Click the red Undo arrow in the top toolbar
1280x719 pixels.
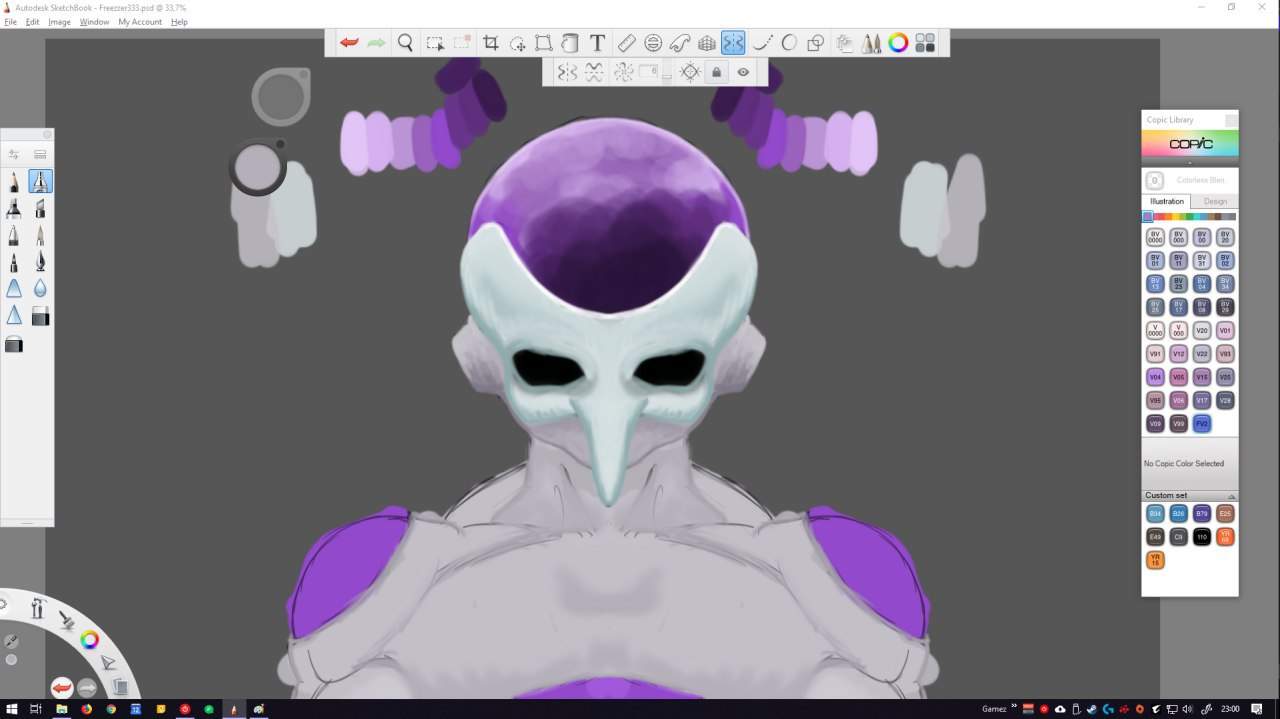[x=349, y=43]
